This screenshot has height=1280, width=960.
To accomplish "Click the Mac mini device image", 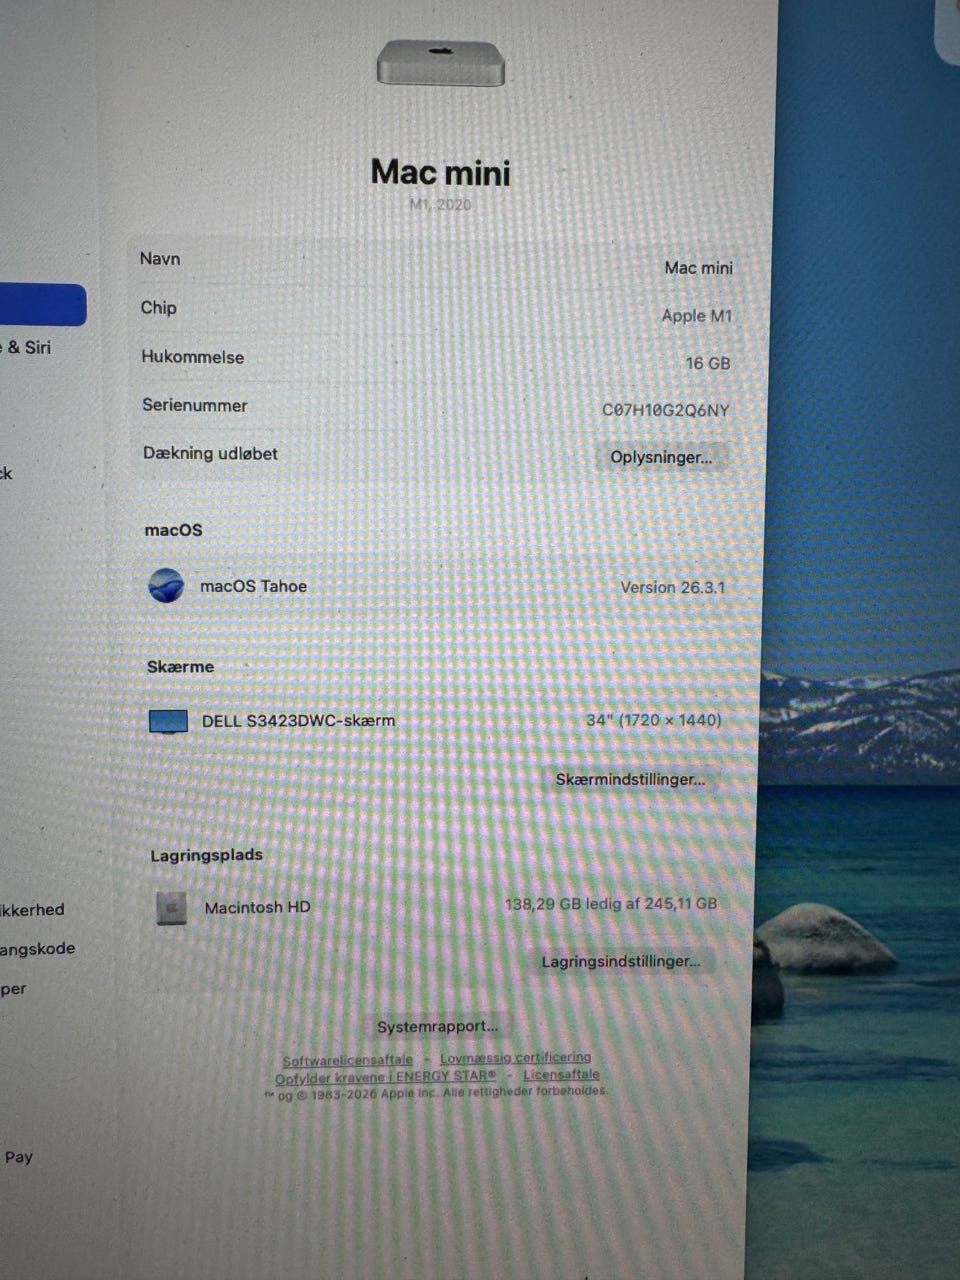I will (441, 63).
